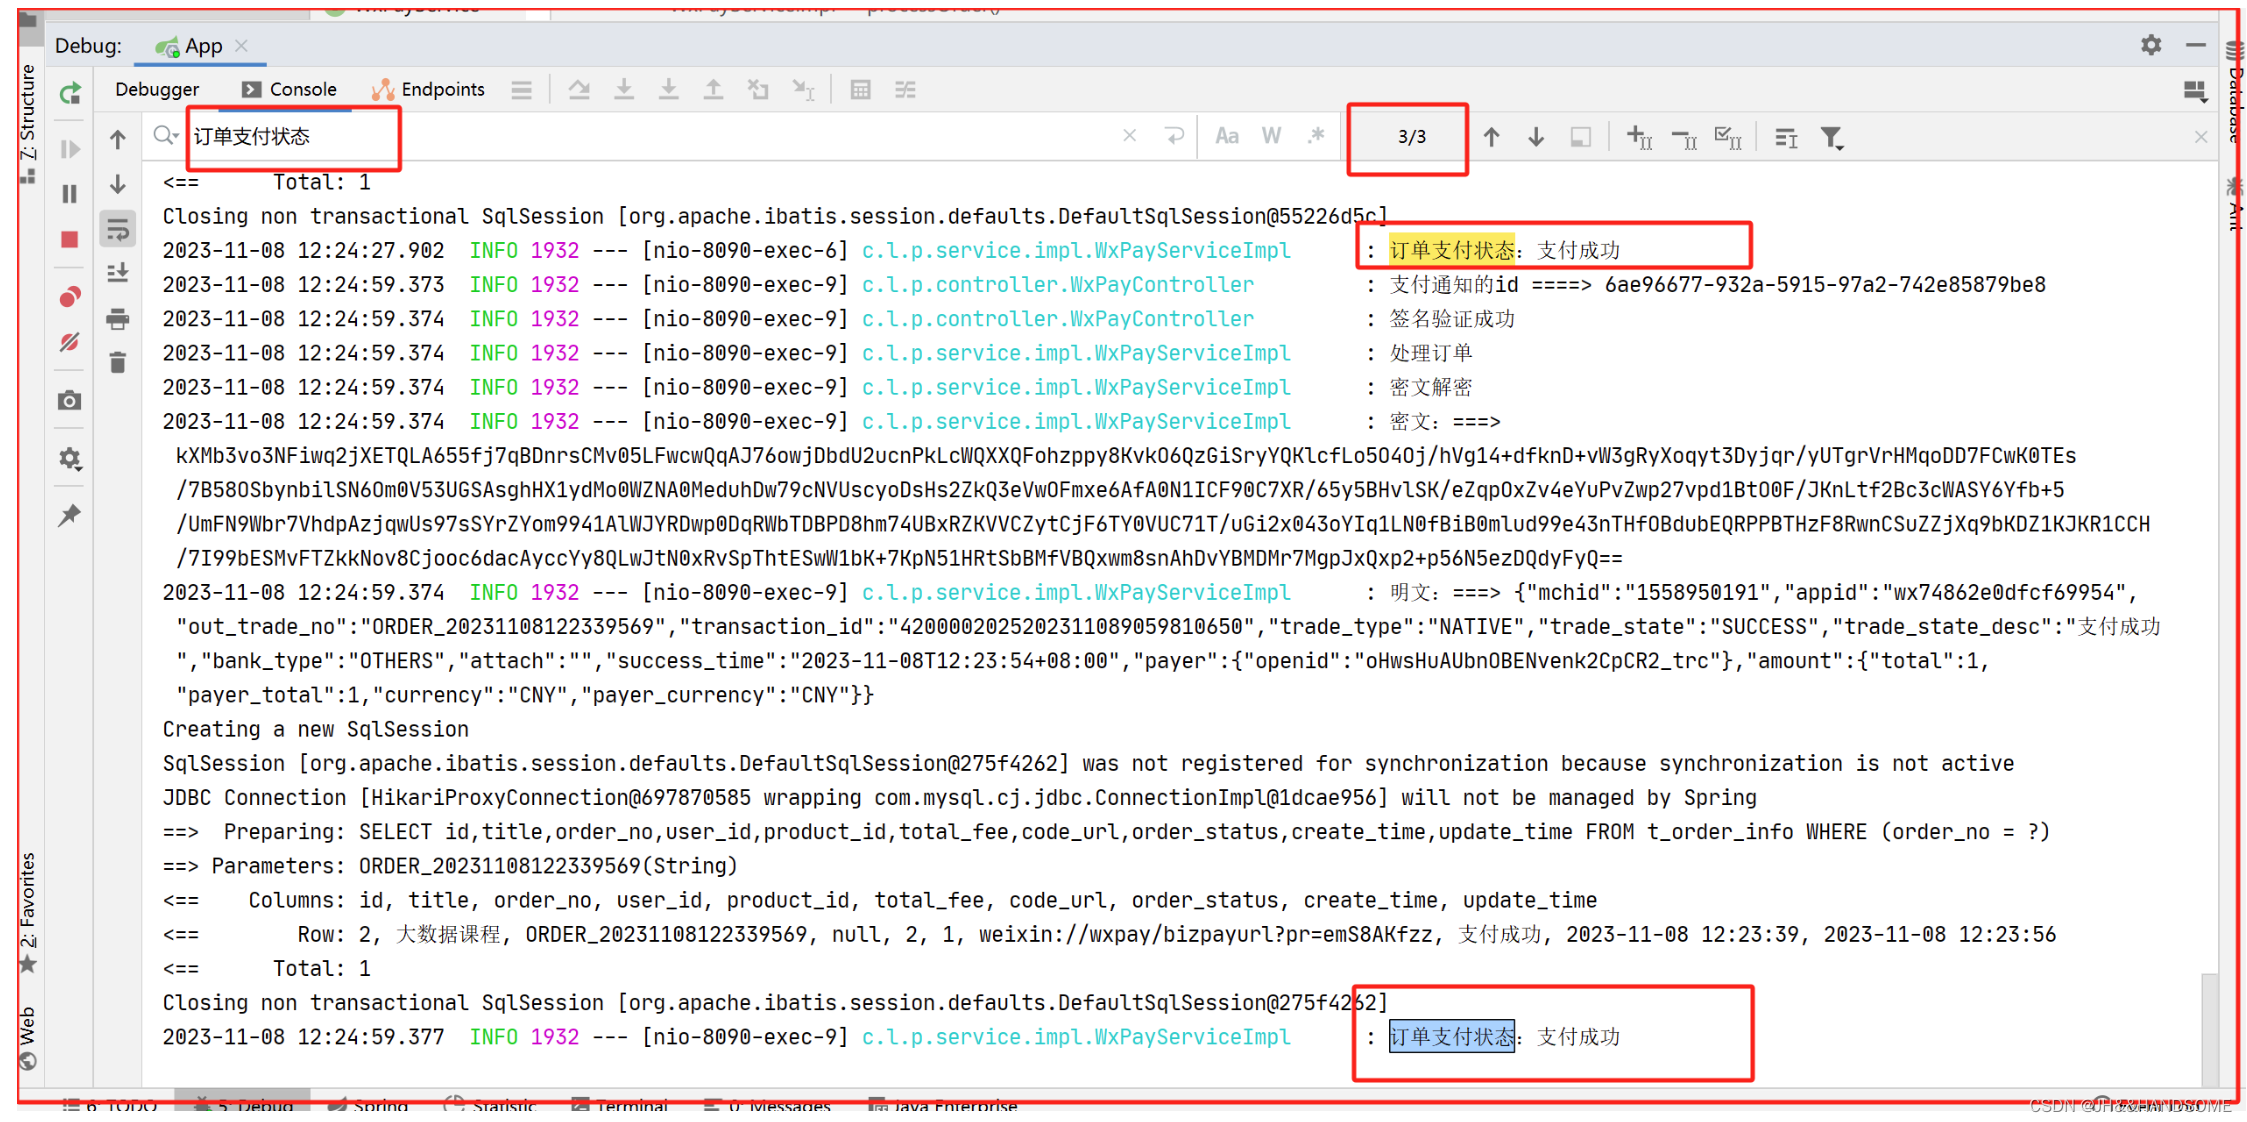Viewport: 2247px width, 1122px height.
Task: Stop the debug session with red square
Action: tap(70, 239)
